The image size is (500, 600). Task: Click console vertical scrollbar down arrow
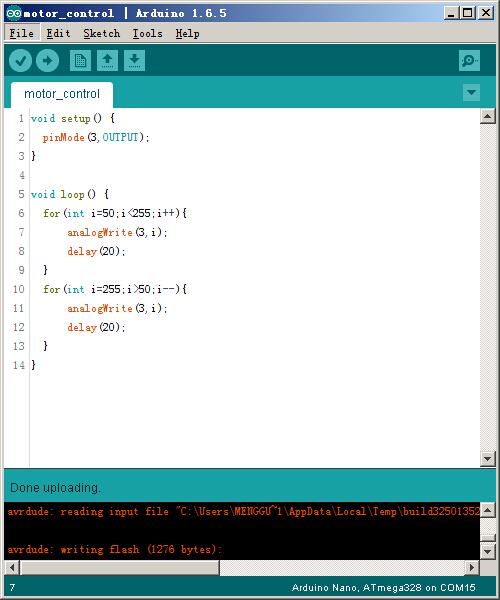click(488, 551)
